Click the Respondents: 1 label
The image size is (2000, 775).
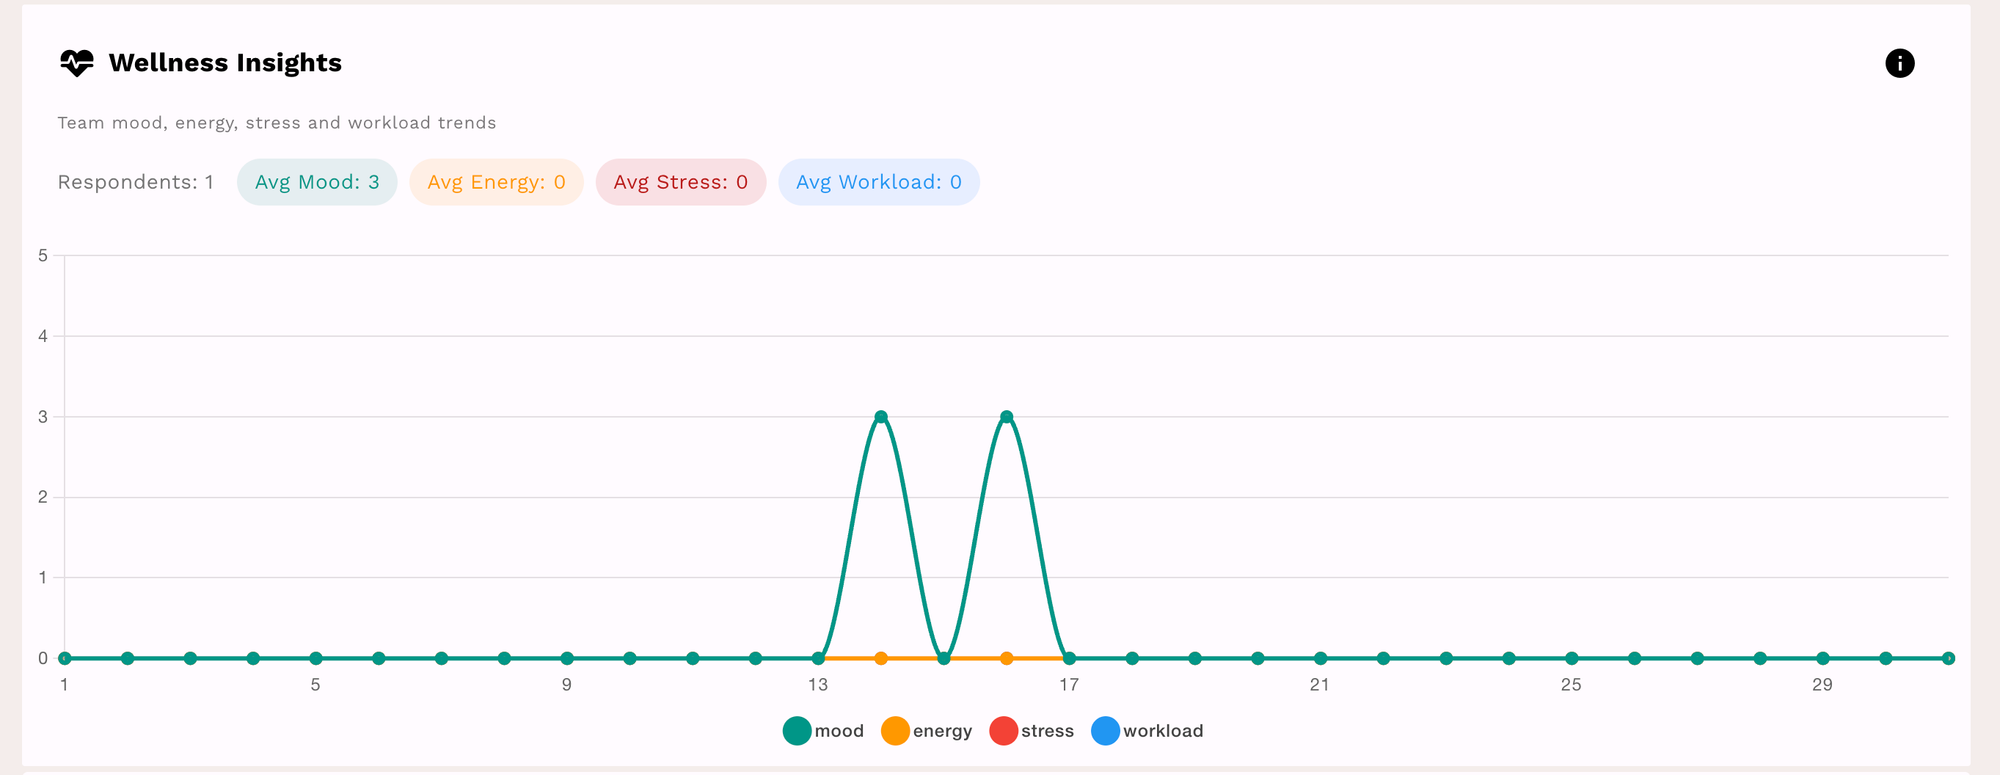(136, 182)
